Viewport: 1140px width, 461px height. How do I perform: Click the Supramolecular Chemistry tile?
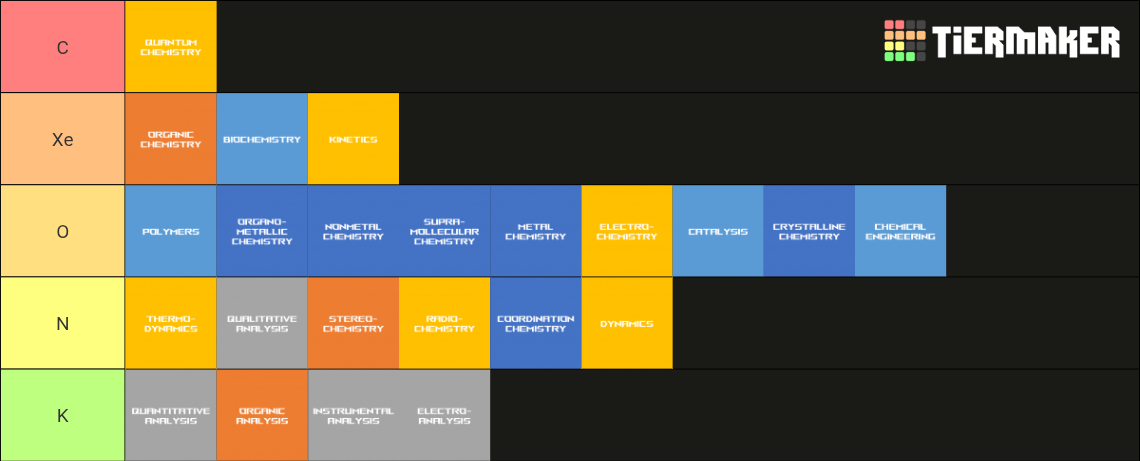(x=444, y=231)
